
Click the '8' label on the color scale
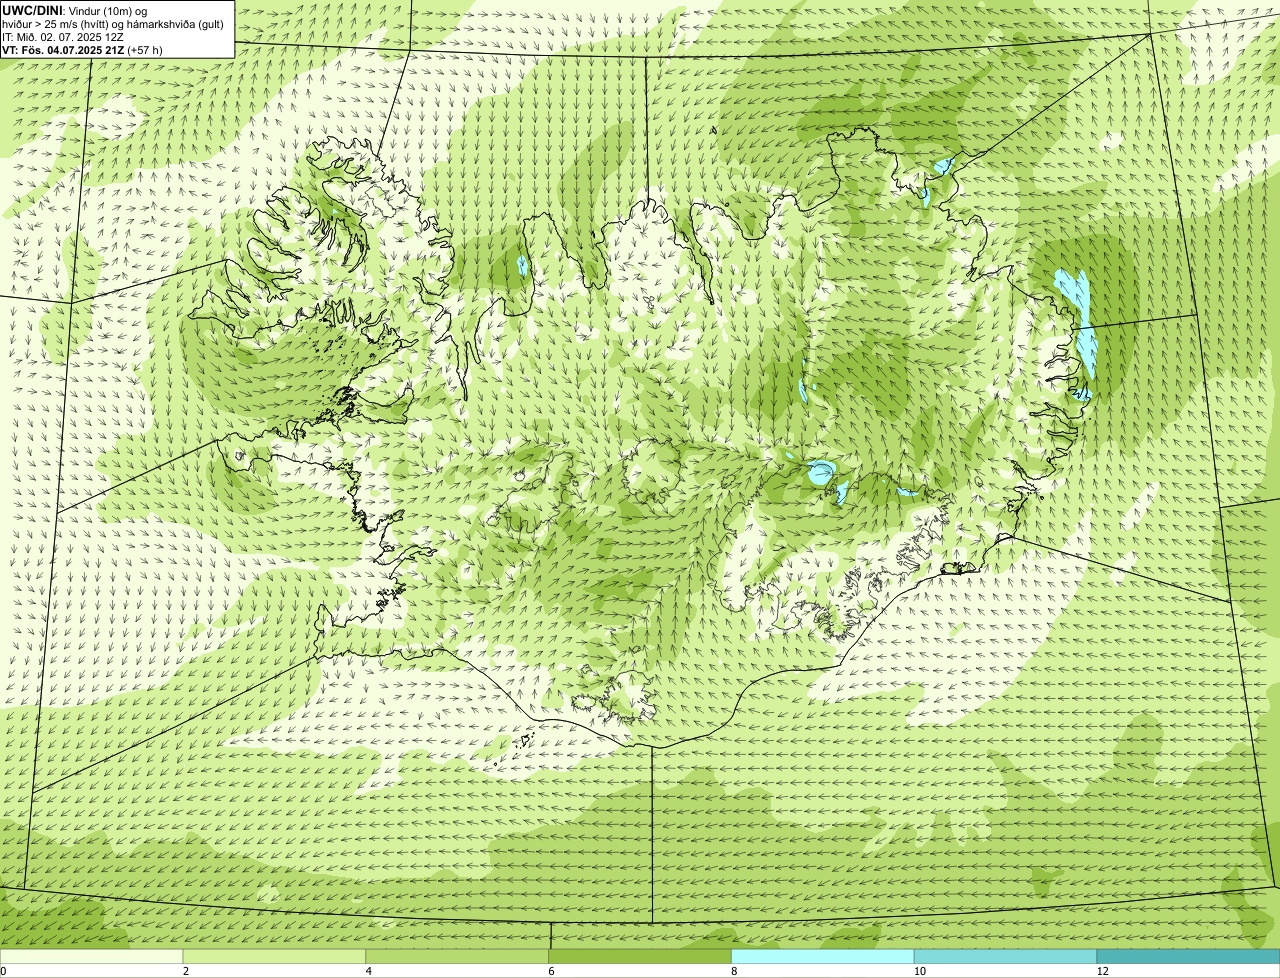coord(735,971)
